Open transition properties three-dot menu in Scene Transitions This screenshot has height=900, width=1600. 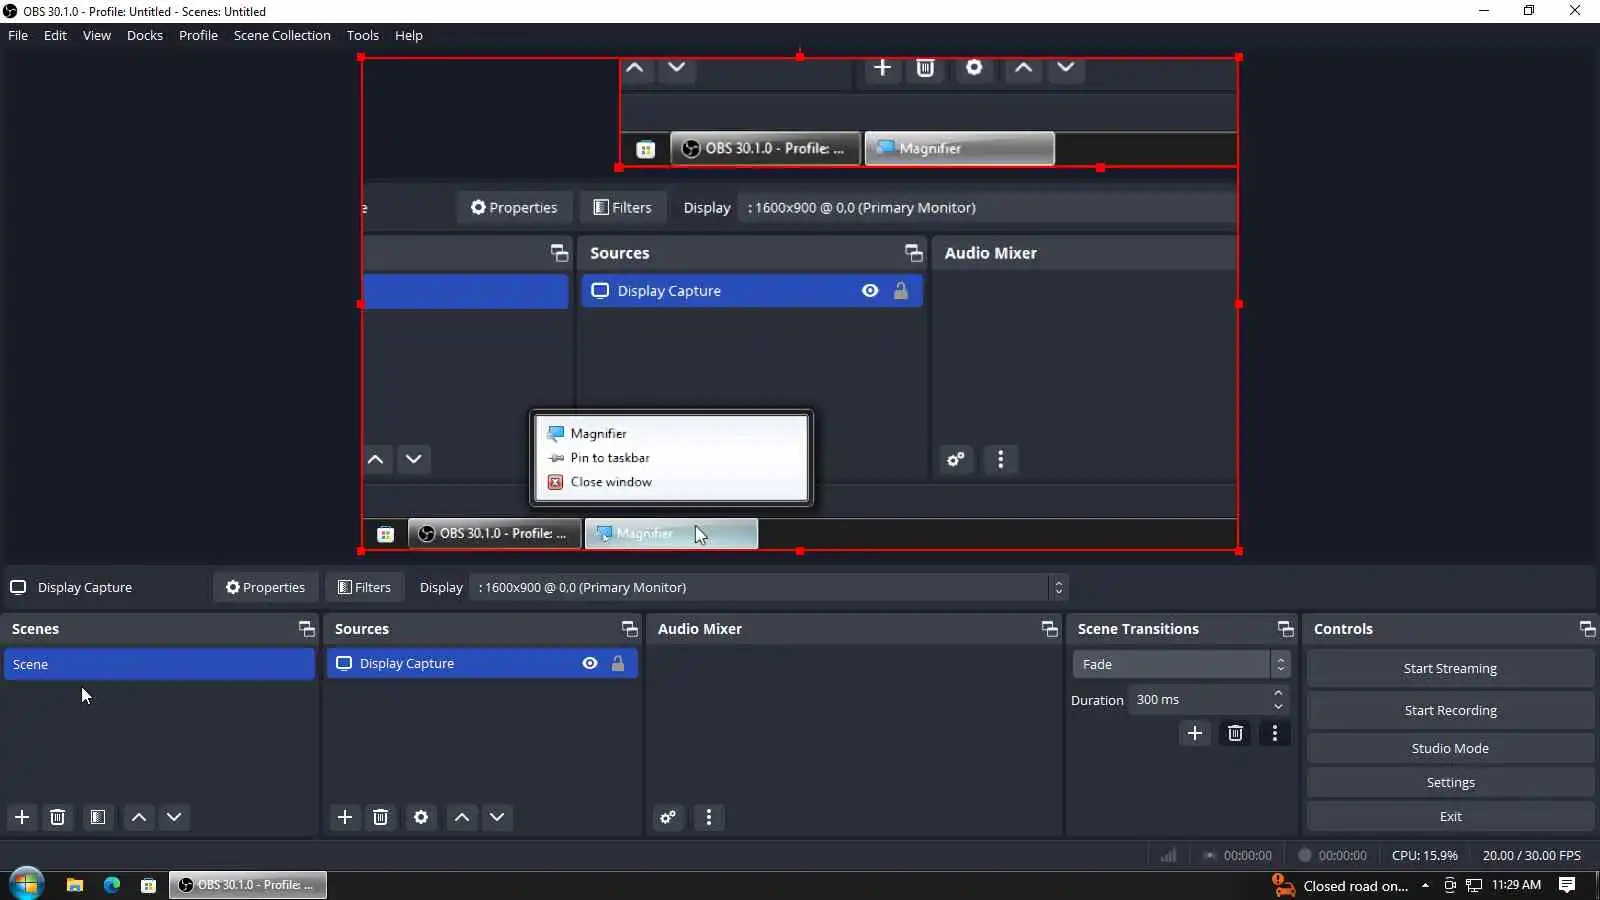[x=1274, y=733]
